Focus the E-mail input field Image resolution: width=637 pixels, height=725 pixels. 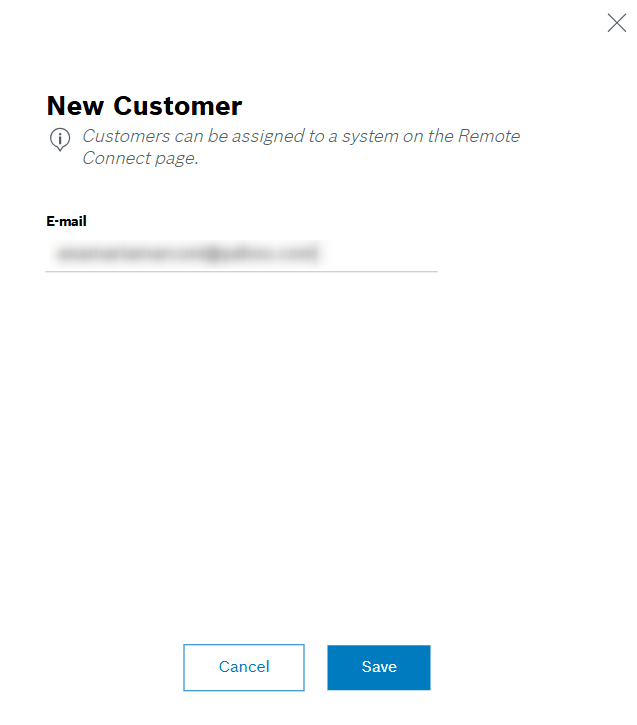(x=241, y=254)
